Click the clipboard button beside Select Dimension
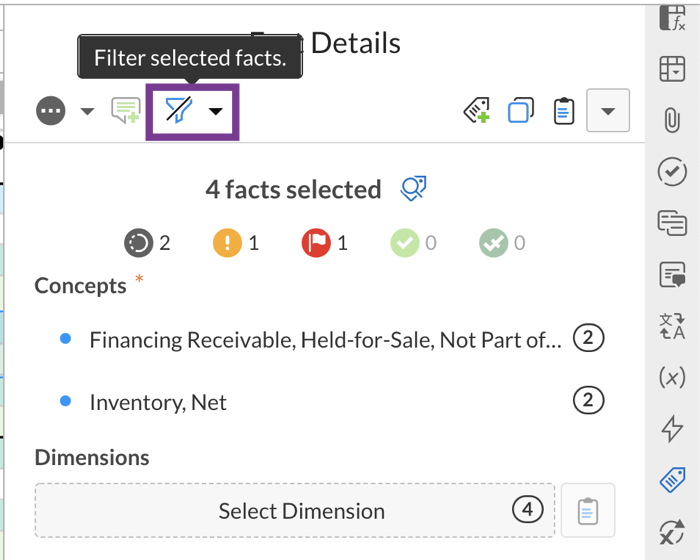700x560 pixels. tap(588, 511)
